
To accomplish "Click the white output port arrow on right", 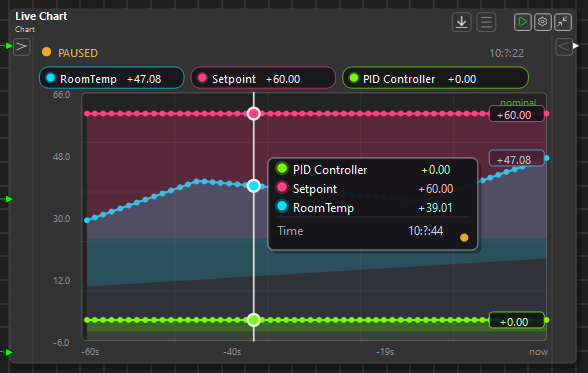I will point(576,46).
